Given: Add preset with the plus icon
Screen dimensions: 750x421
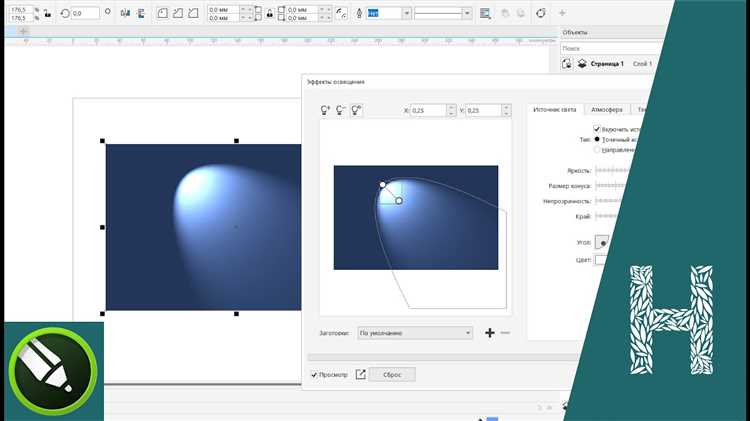Looking at the screenshot, I should (x=490, y=333).
